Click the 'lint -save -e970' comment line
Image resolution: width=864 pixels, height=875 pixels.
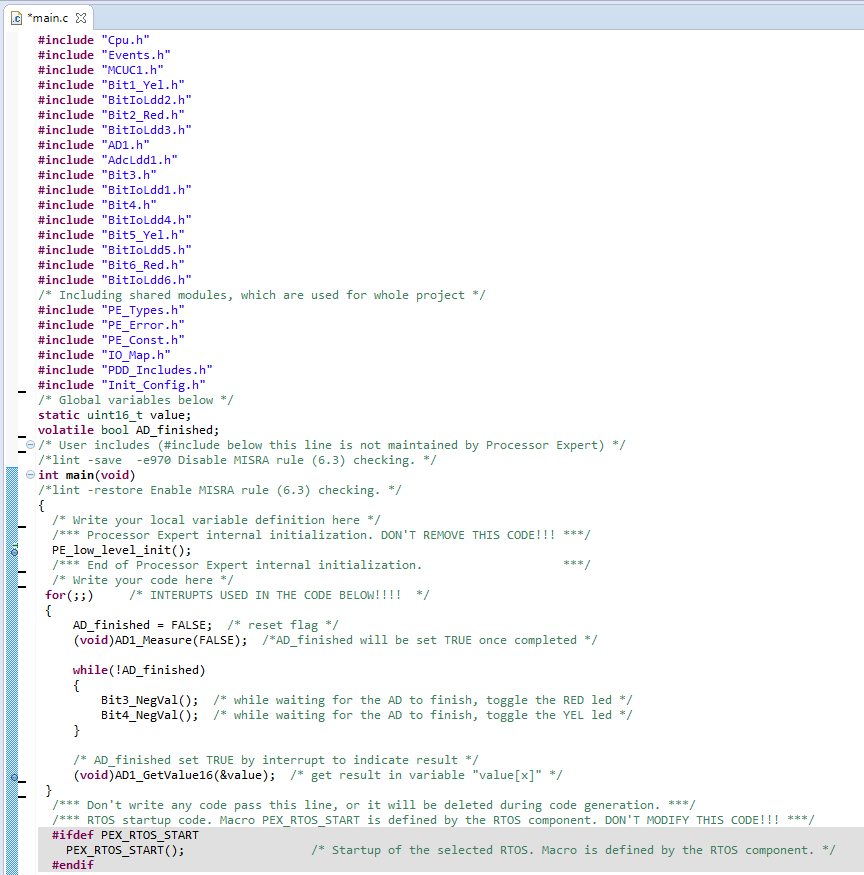(x=237, y=460)
